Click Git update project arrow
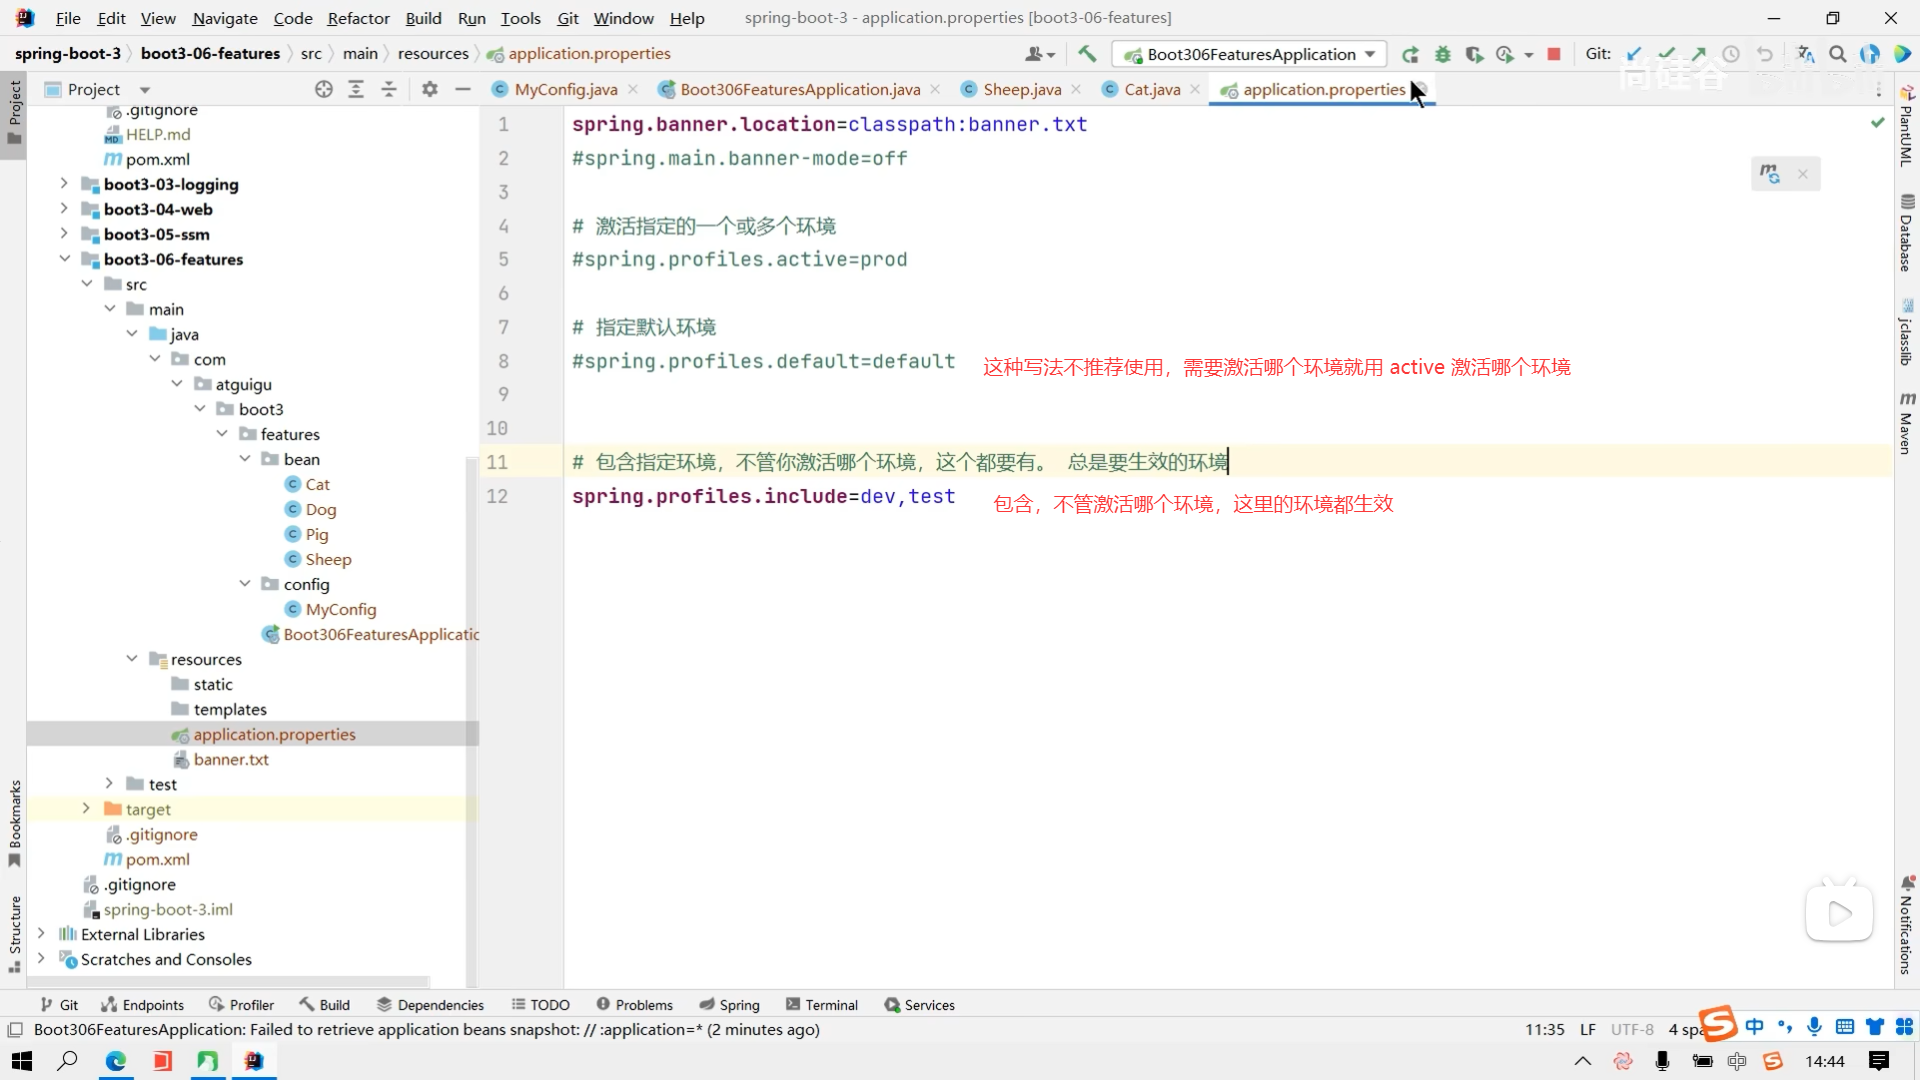The image size is (1920, 1080). click(x=1634, y=54)
